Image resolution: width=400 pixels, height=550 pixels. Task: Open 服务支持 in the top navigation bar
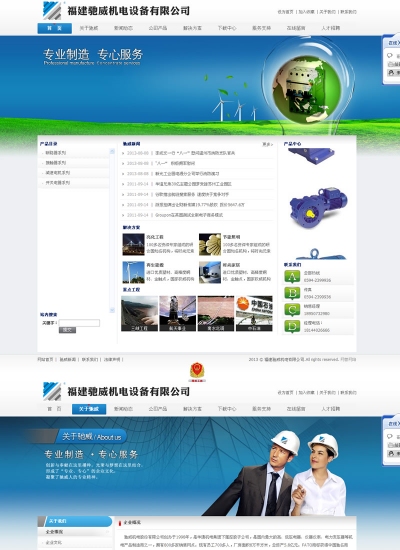click(x=261, y=28)
